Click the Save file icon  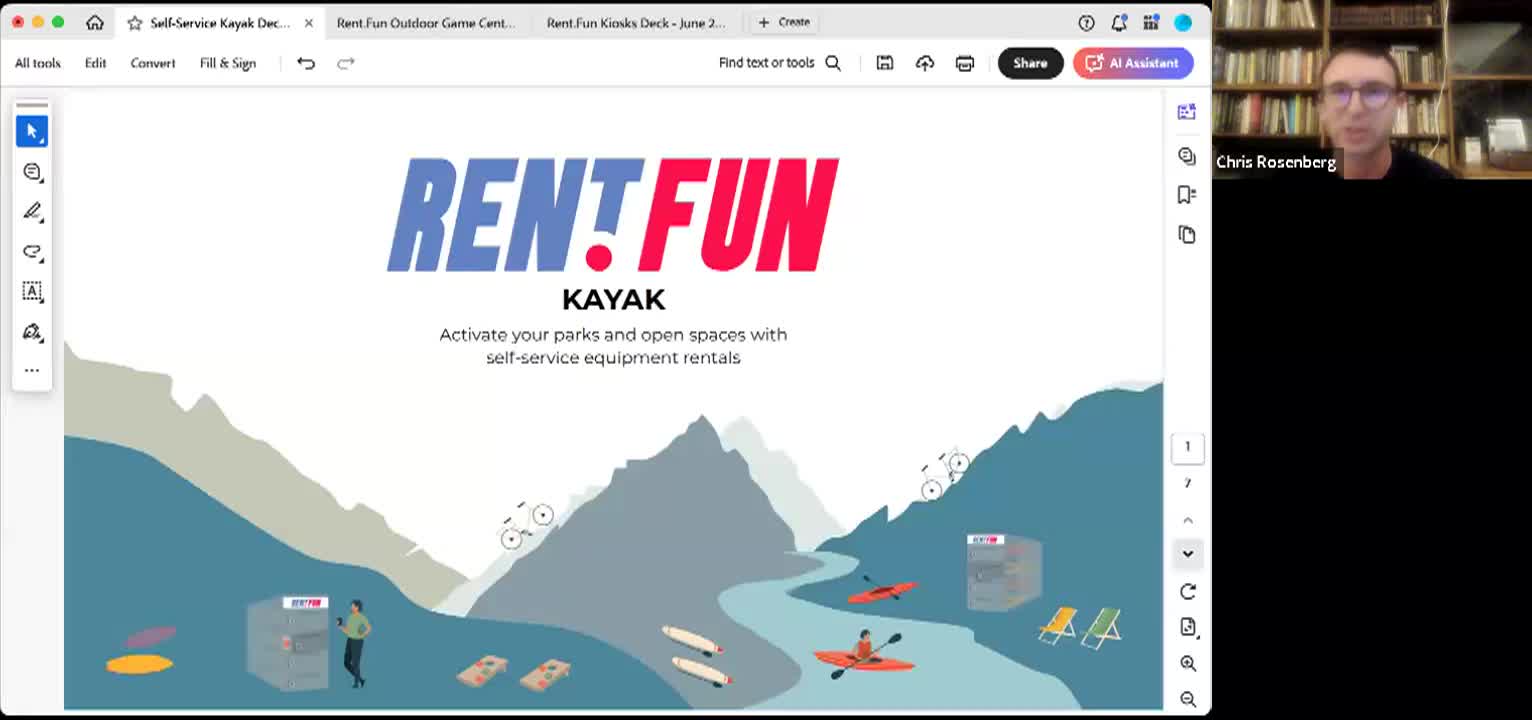click(885, 63)
